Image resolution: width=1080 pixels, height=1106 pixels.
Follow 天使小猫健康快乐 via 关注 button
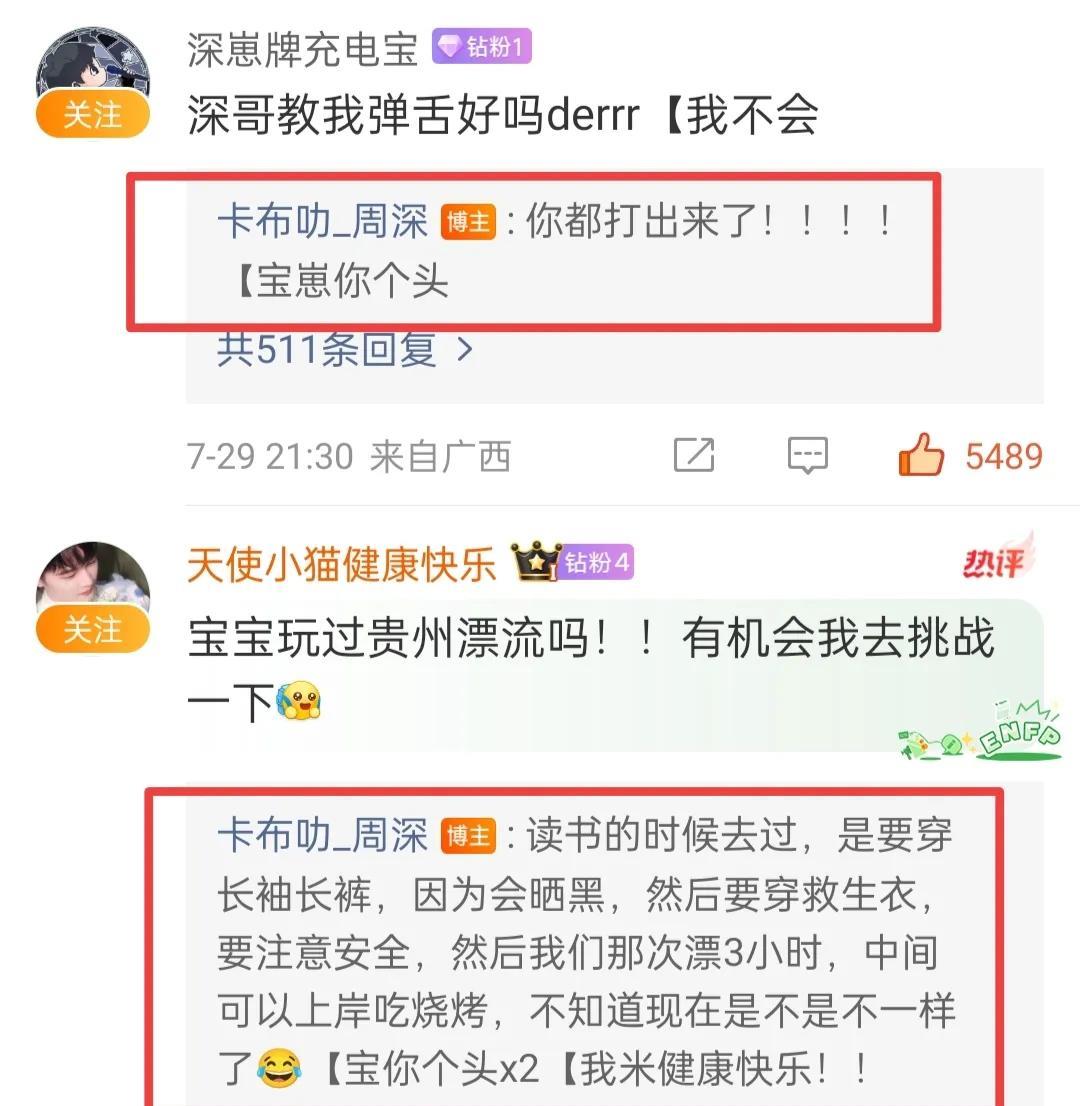[92, 629]
